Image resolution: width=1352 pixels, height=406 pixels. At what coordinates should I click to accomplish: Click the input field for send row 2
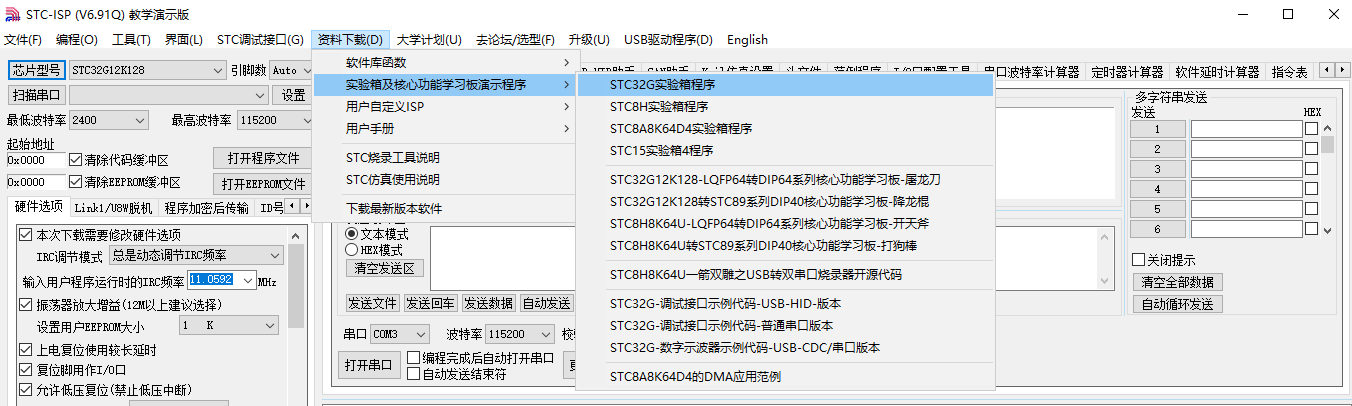pos(1246,149)
